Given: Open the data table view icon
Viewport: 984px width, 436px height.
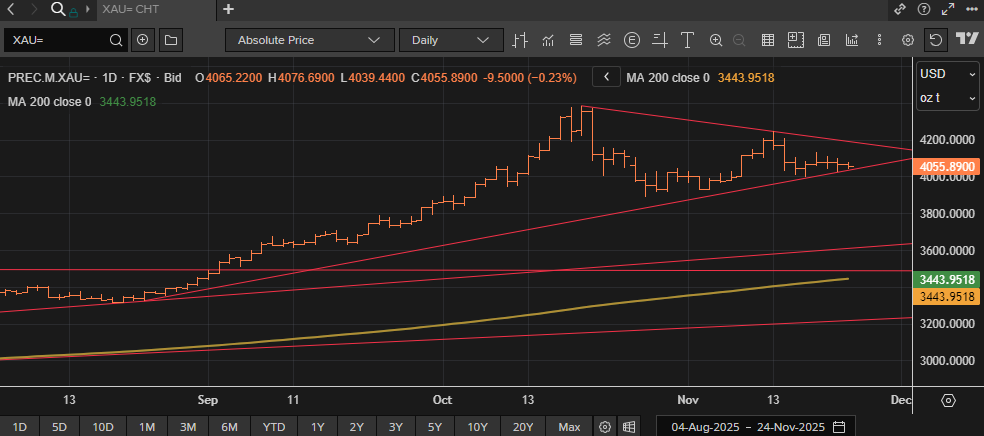Looking at the screenshot, I should 768,40.
